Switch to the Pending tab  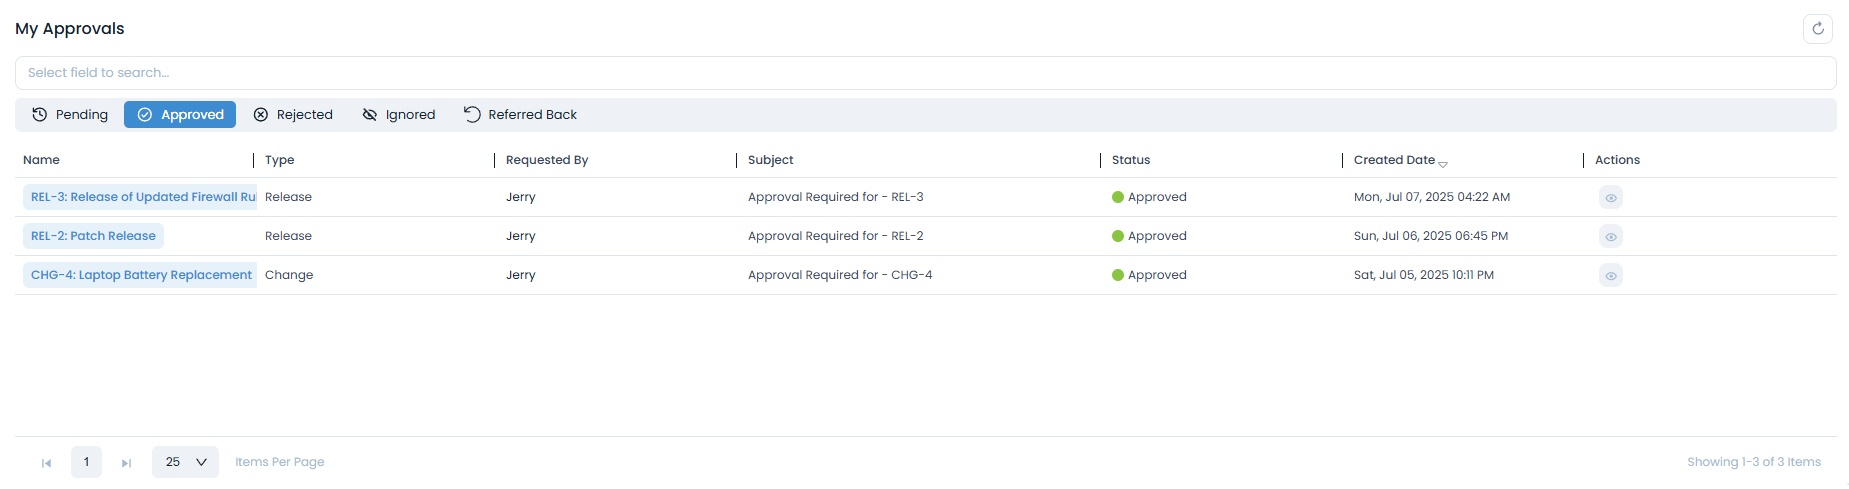tap(70, 115)
